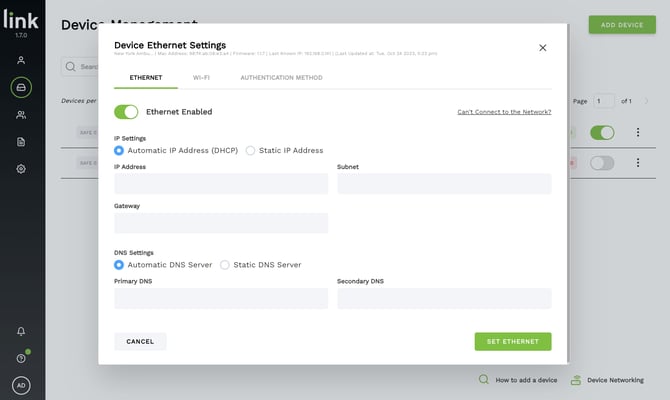Viewport: 670px width, 400px height.
Task: Close the Device Ethernet Settings dialog
Action: (543, 48)
